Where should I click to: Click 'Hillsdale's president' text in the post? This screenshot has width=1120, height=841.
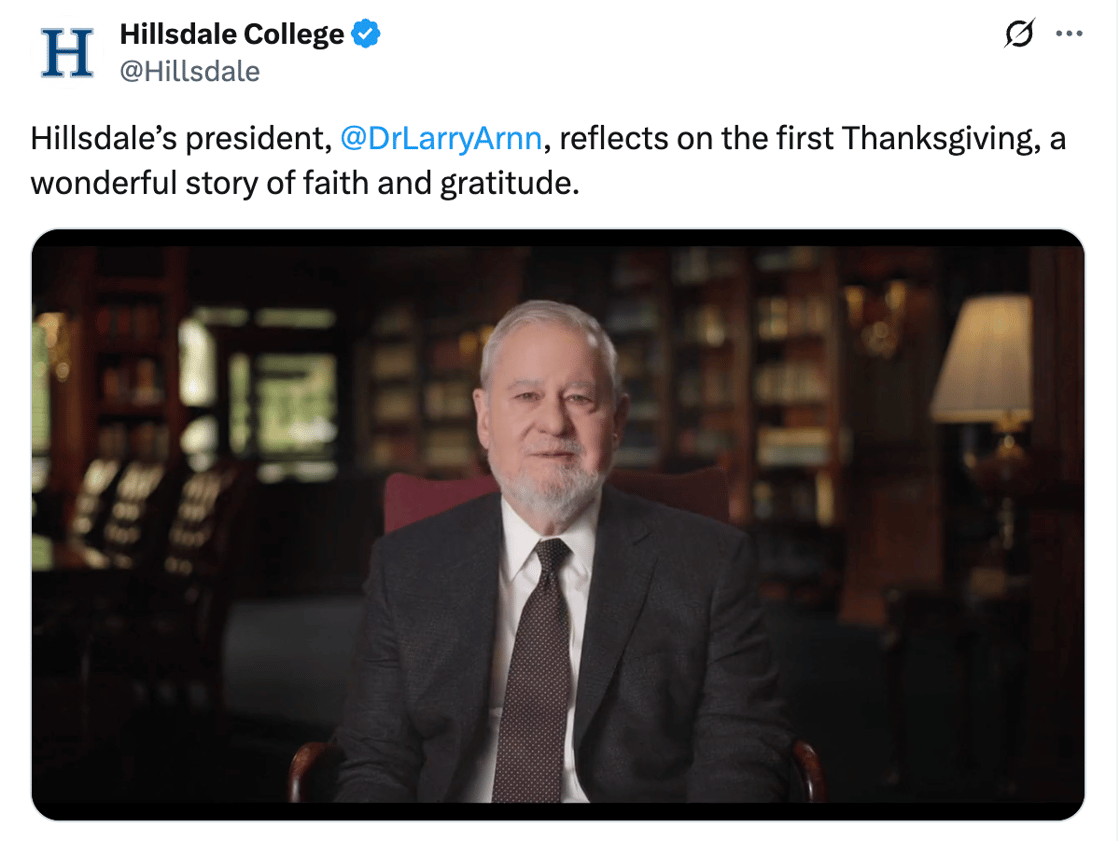[x=180, y=139]
